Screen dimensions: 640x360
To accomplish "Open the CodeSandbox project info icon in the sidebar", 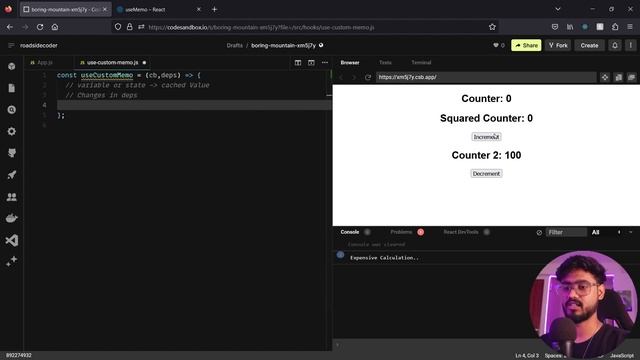I will tap(11, 66).
